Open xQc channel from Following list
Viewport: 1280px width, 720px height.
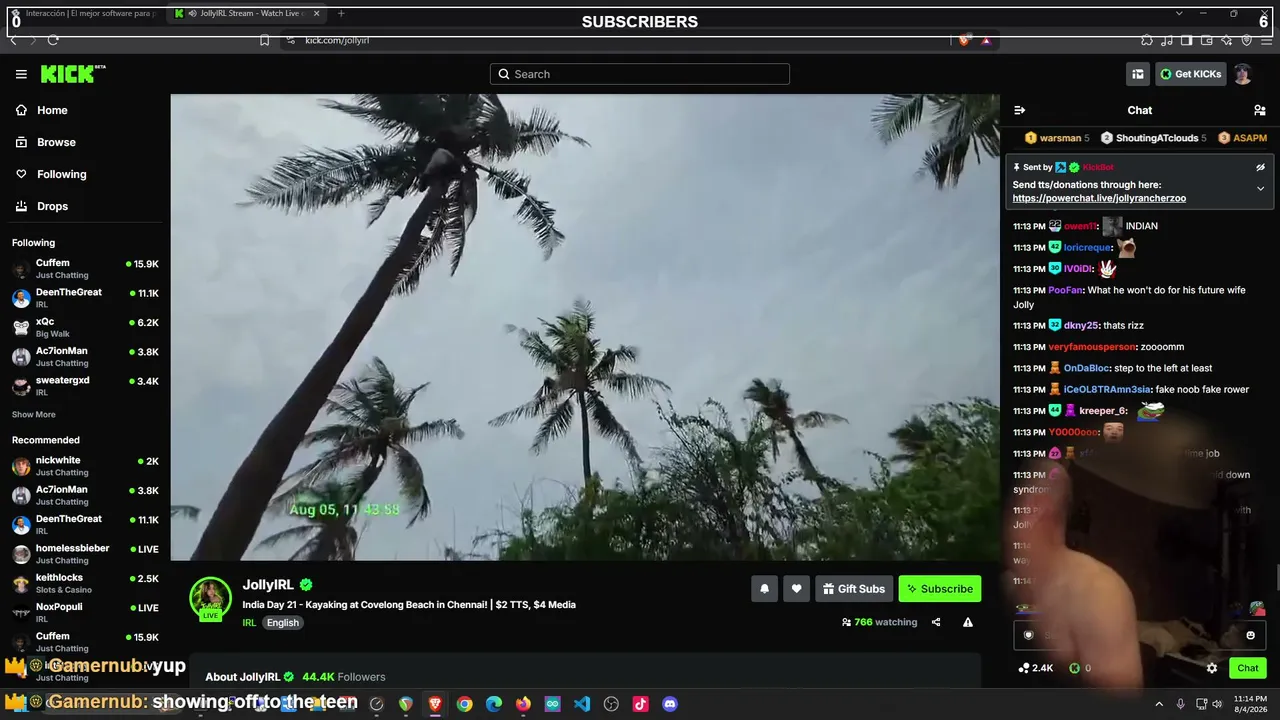(85, 327)
